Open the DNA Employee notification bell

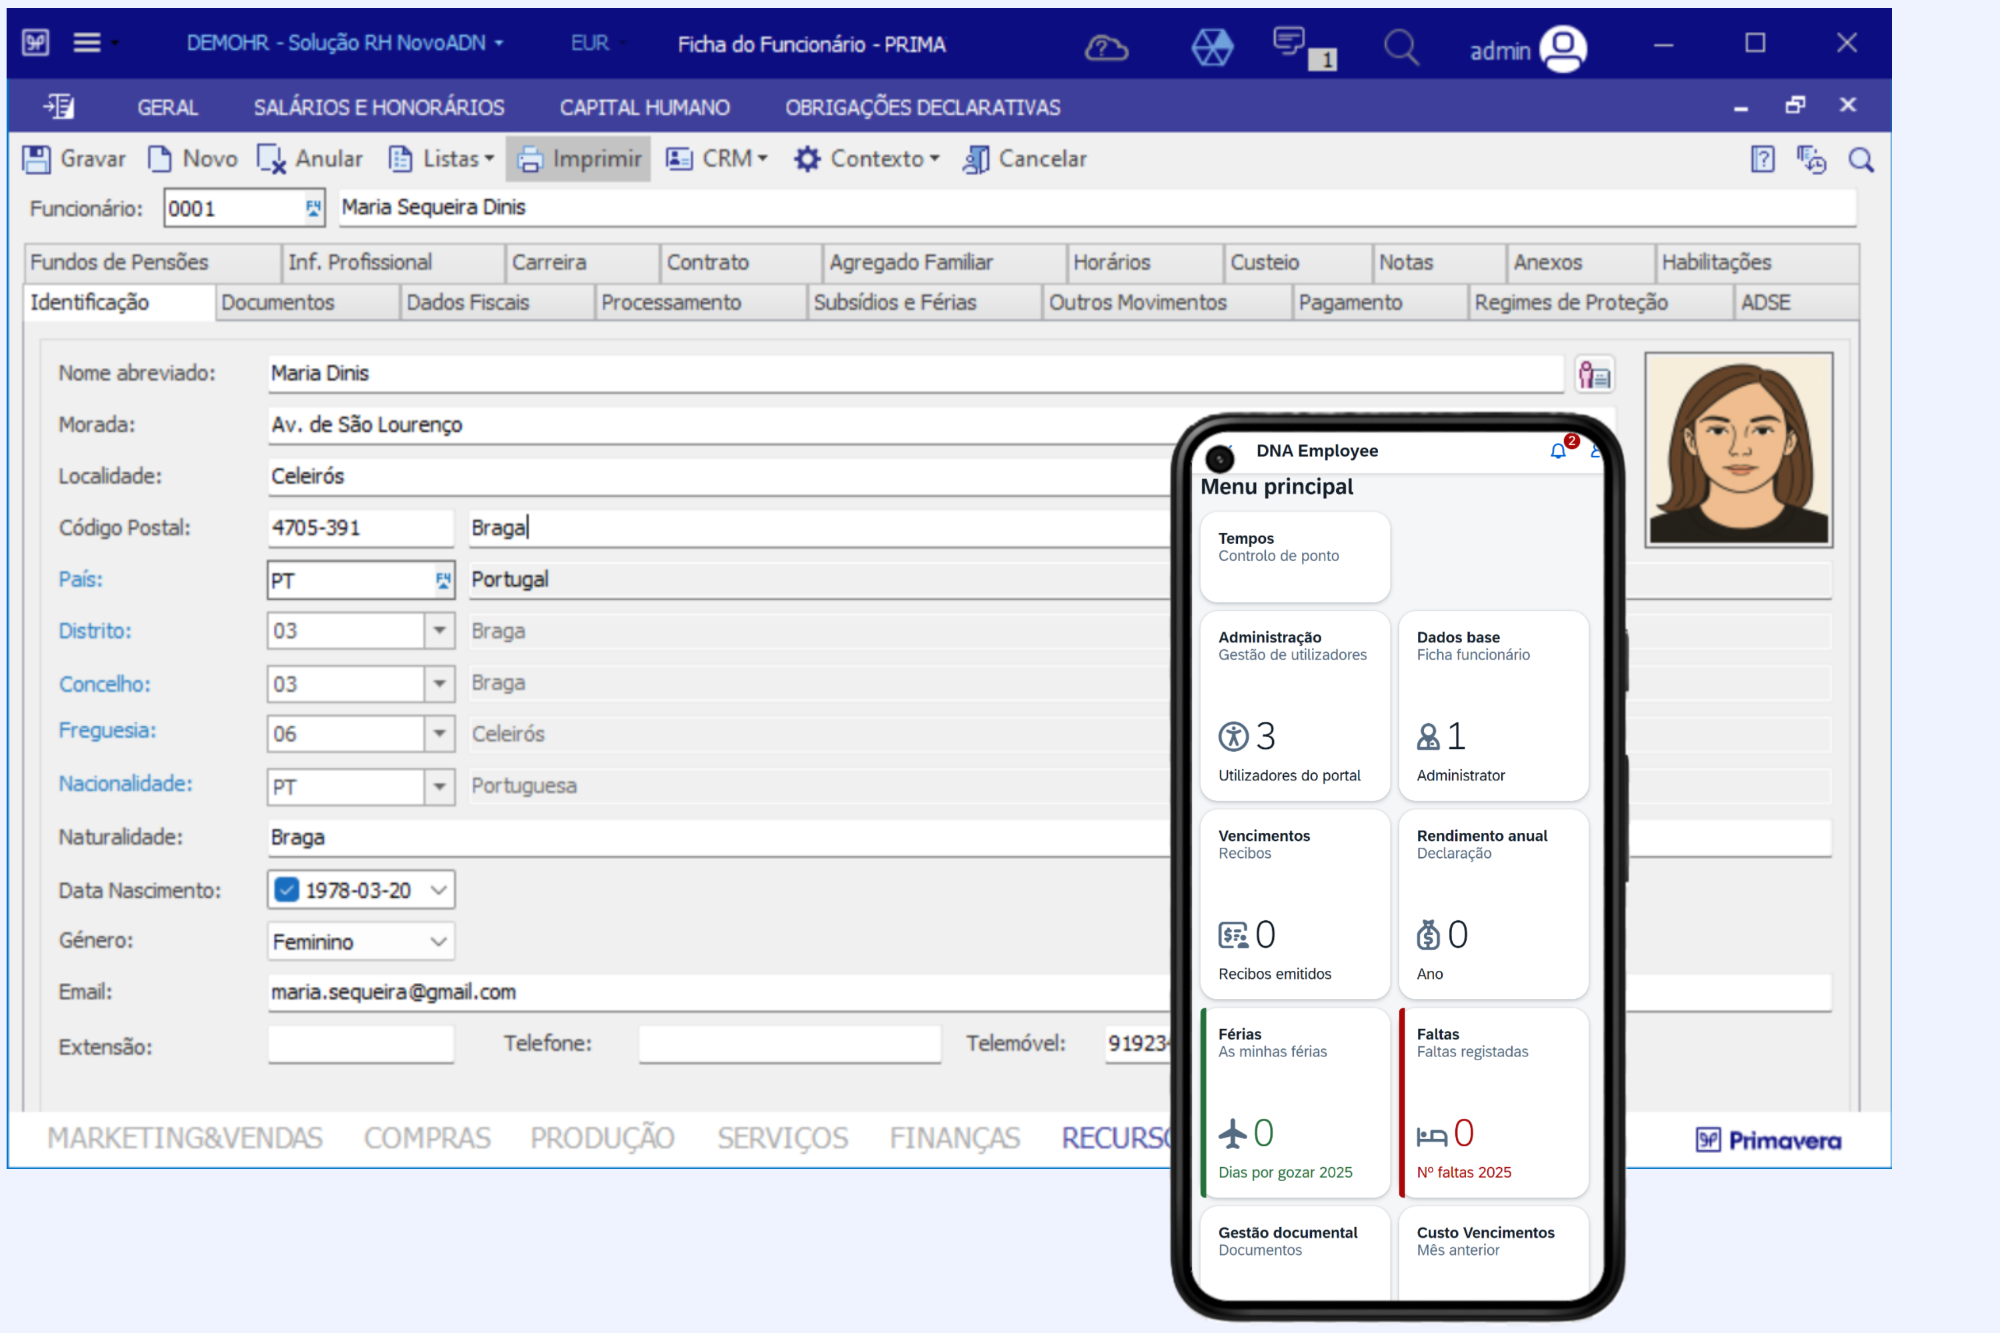tap(1558, 451)
